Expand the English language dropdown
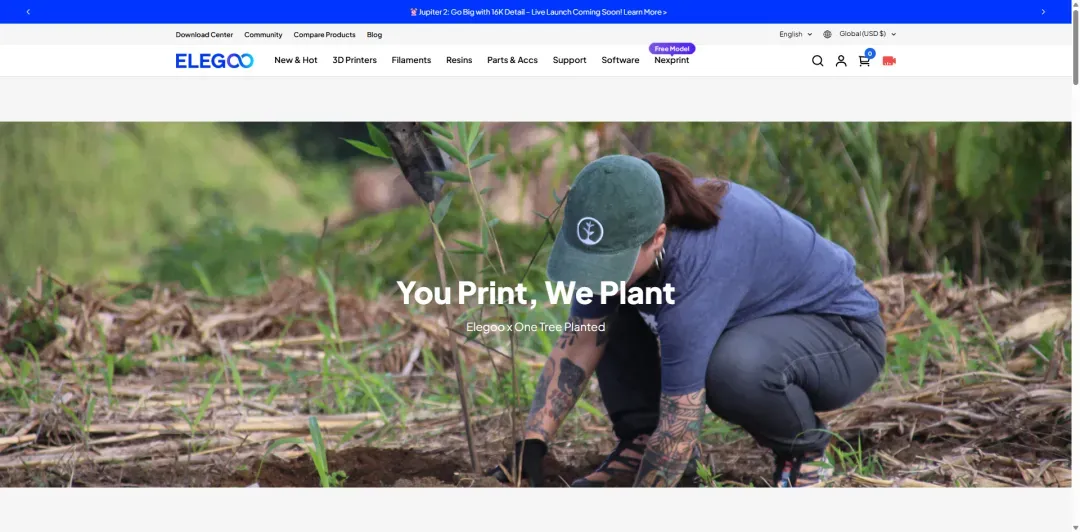 tap(796, 34)
